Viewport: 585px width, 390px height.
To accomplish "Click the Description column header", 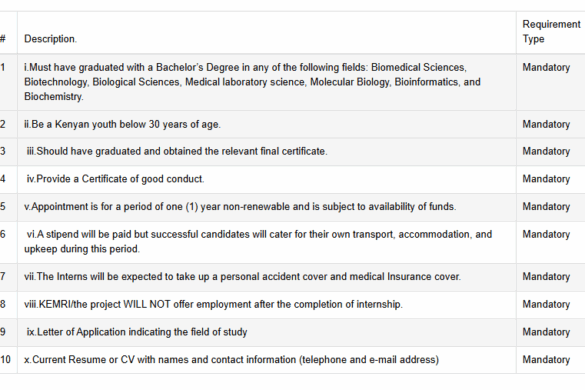I will tap(50, 39).
